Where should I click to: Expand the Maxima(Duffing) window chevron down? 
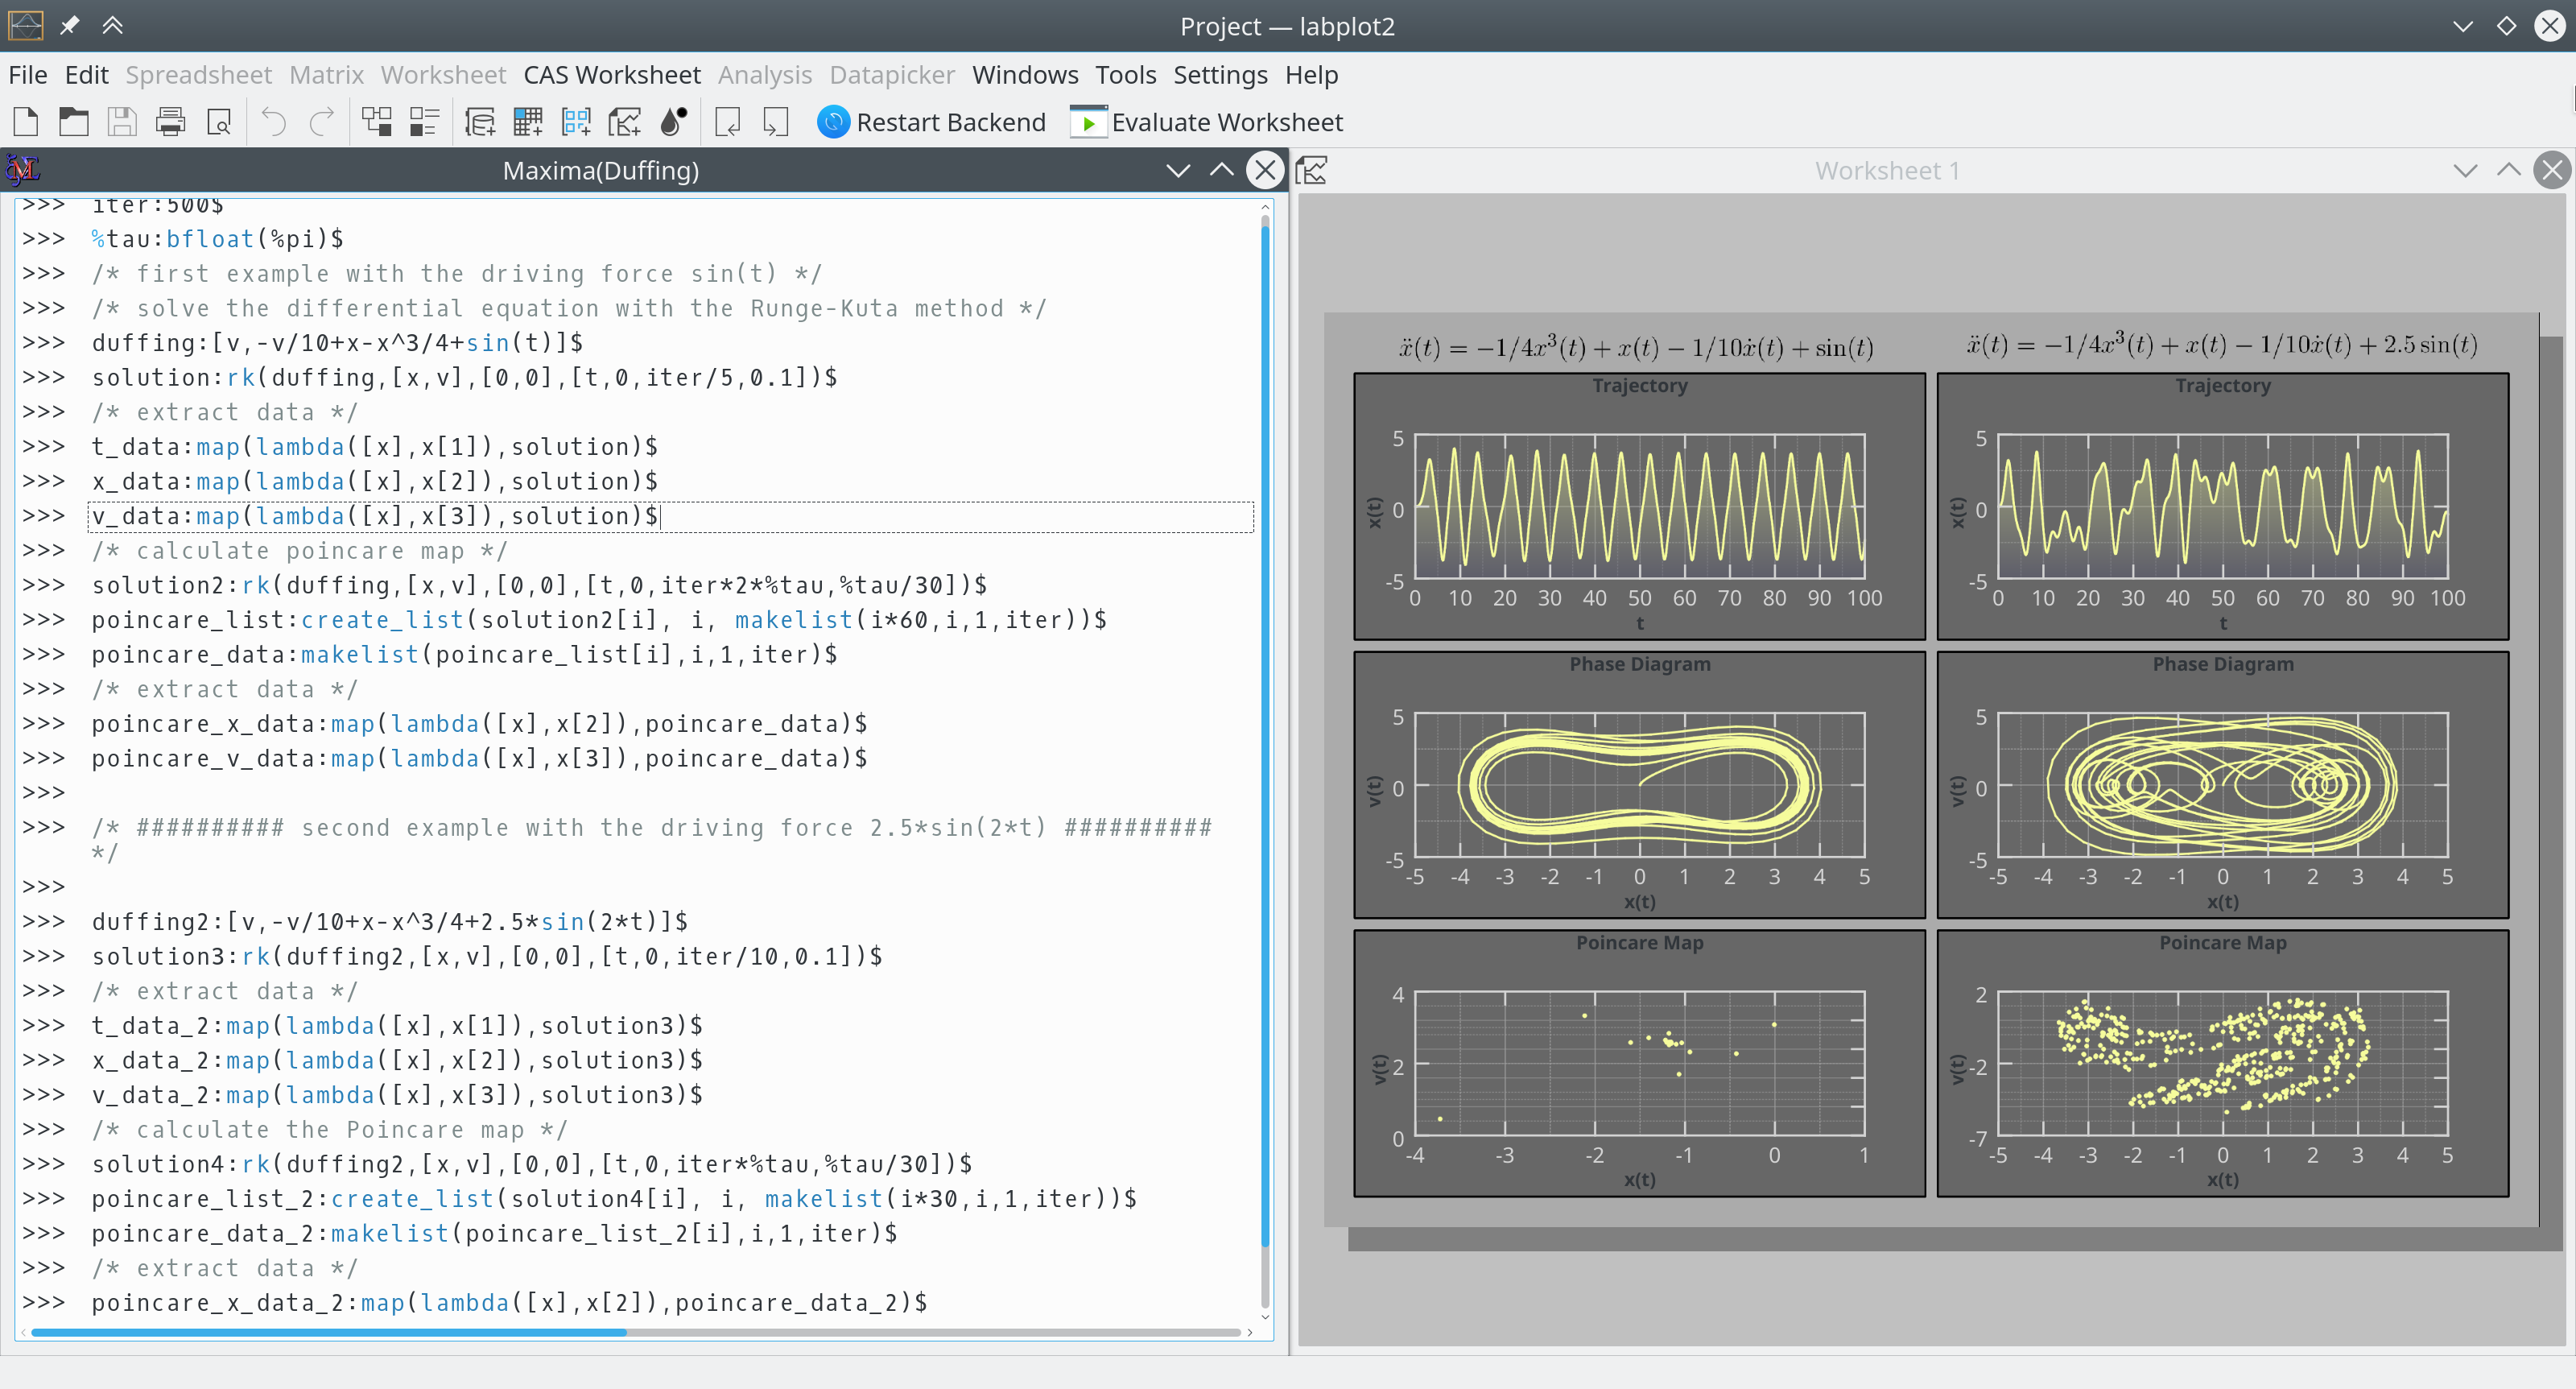point(1178,171)
